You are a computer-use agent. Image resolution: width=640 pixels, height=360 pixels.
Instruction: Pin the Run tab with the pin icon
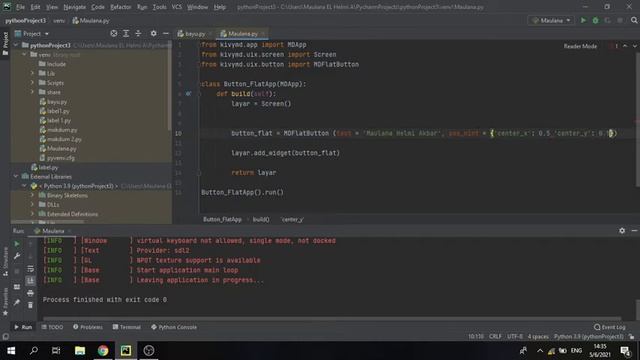coord(17,302)
